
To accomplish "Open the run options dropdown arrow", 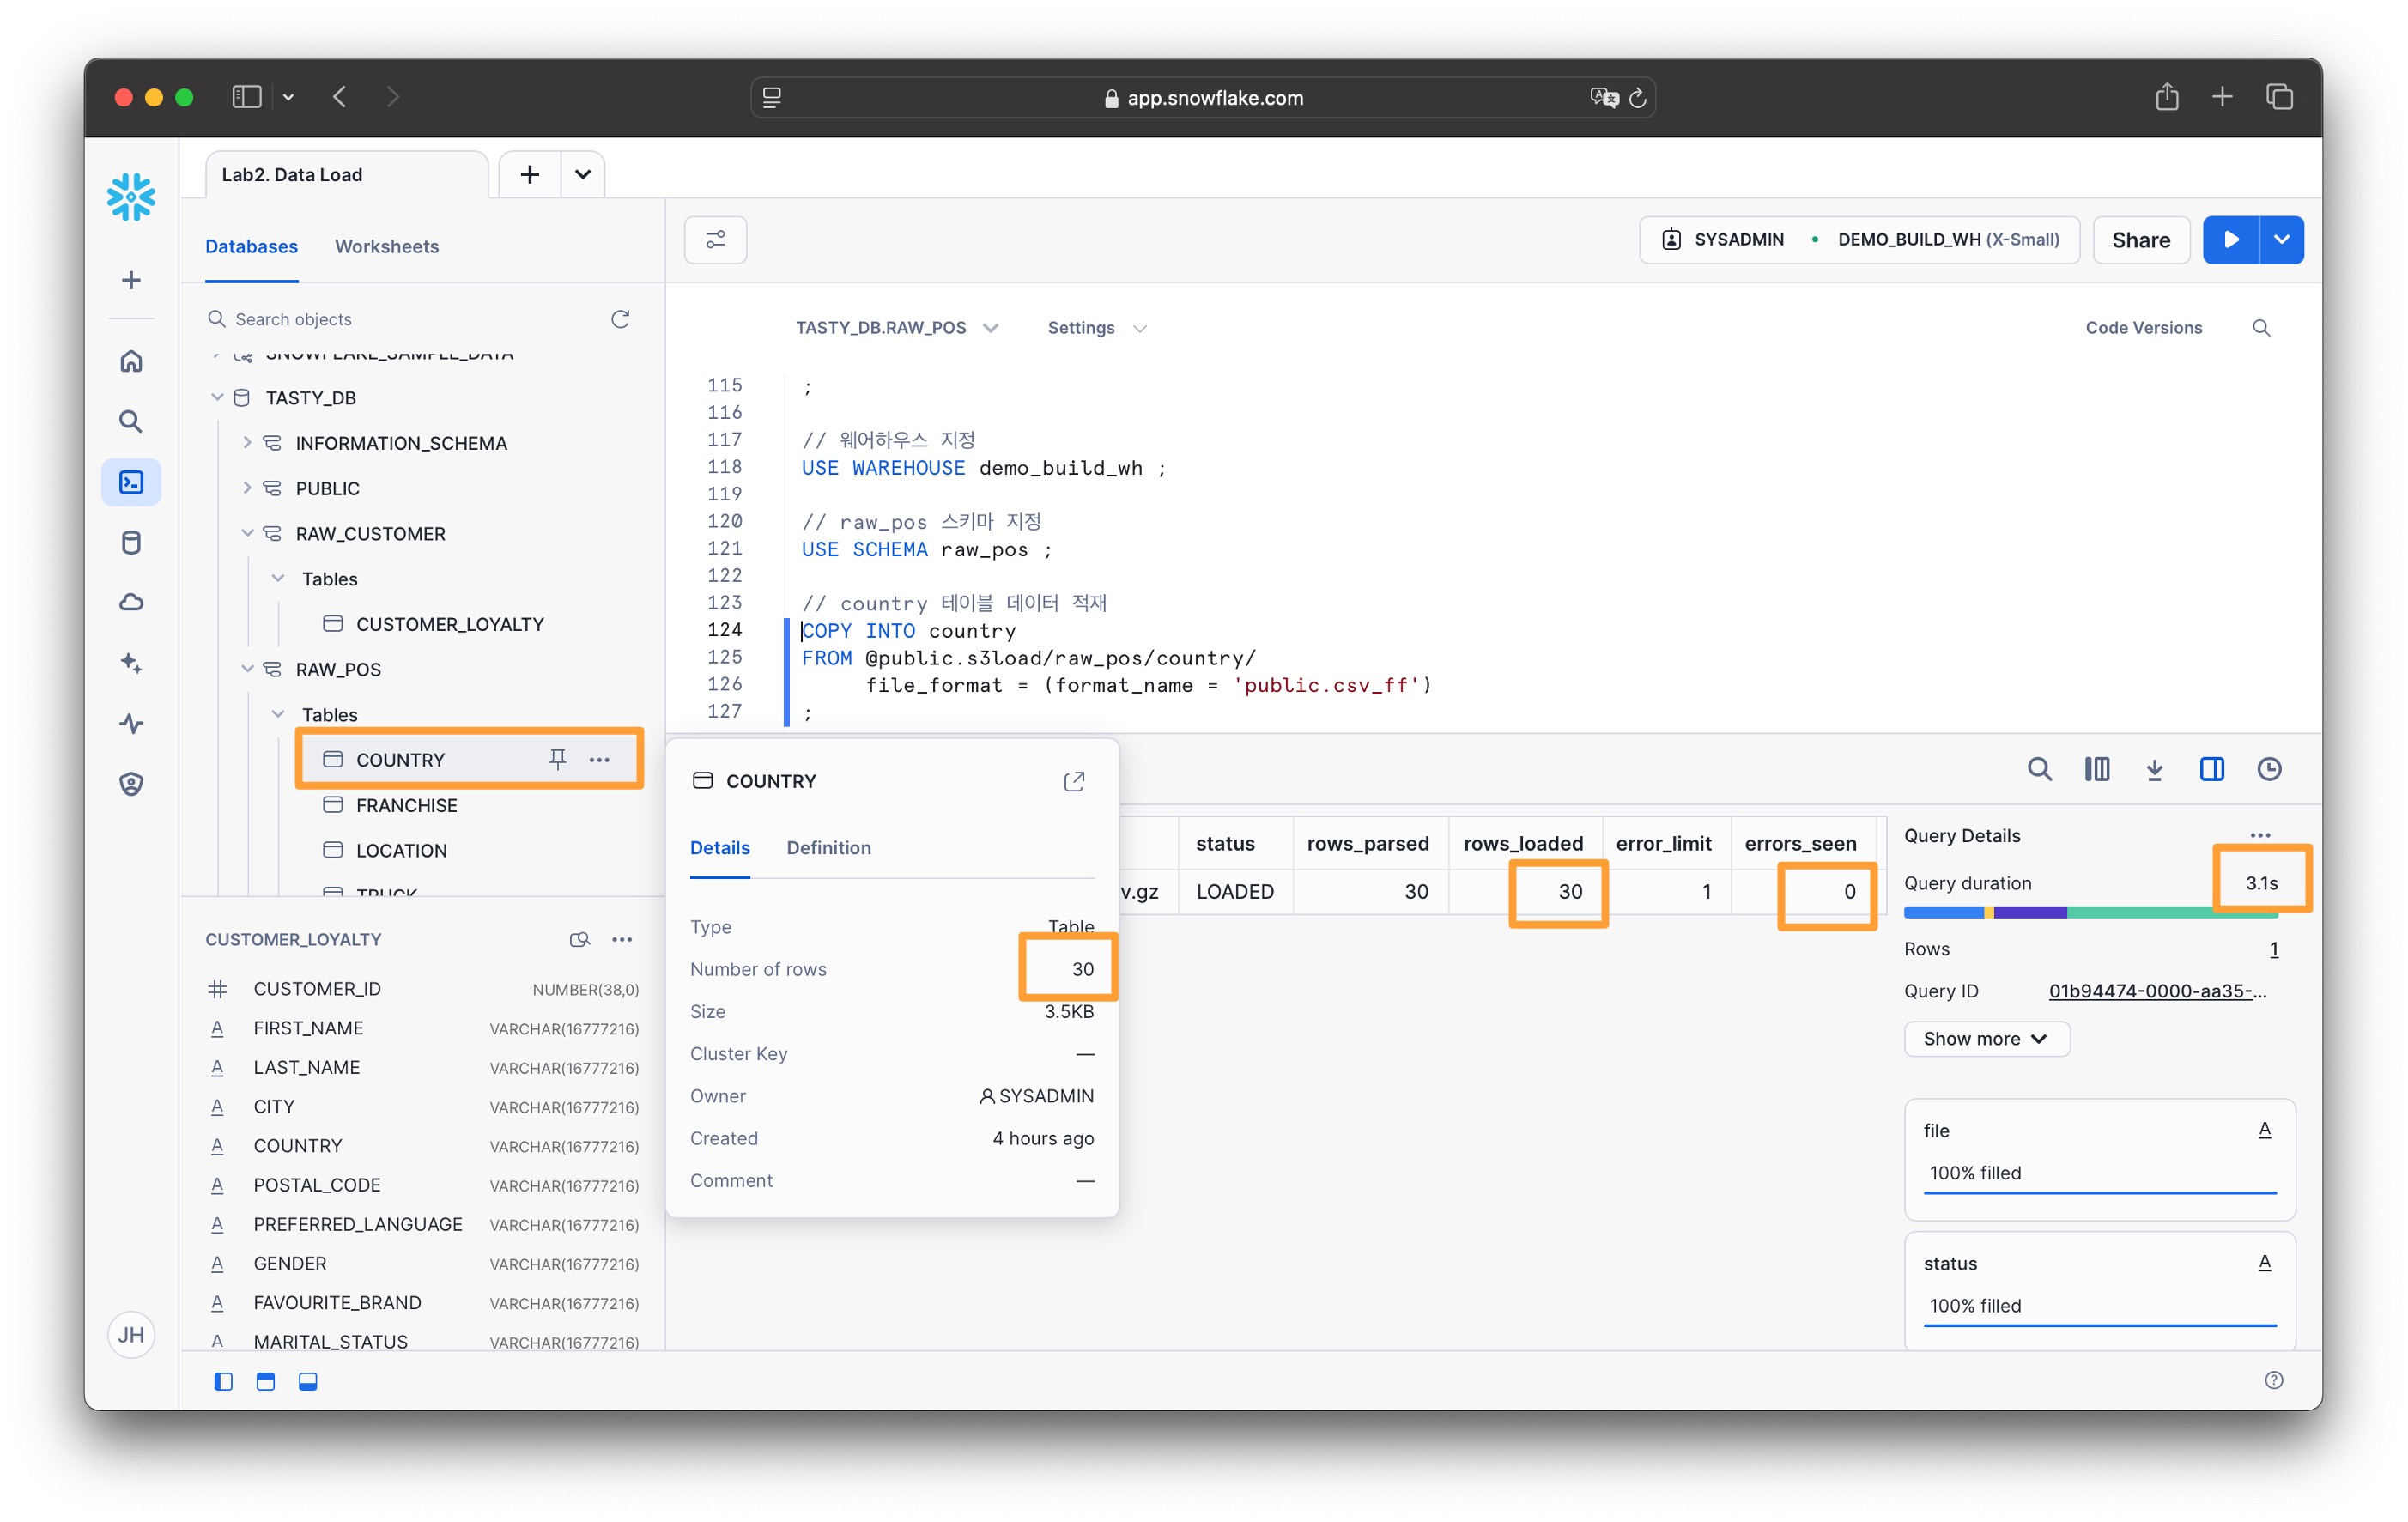I will point(2281,240).
